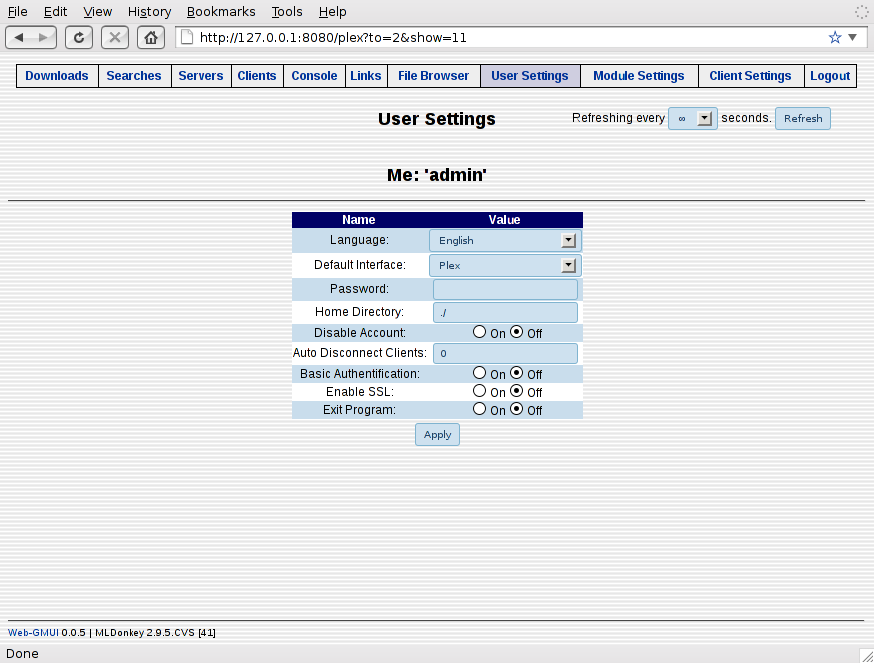Select Disable Account Off radio
874x663 pixels.
(517, 332)
